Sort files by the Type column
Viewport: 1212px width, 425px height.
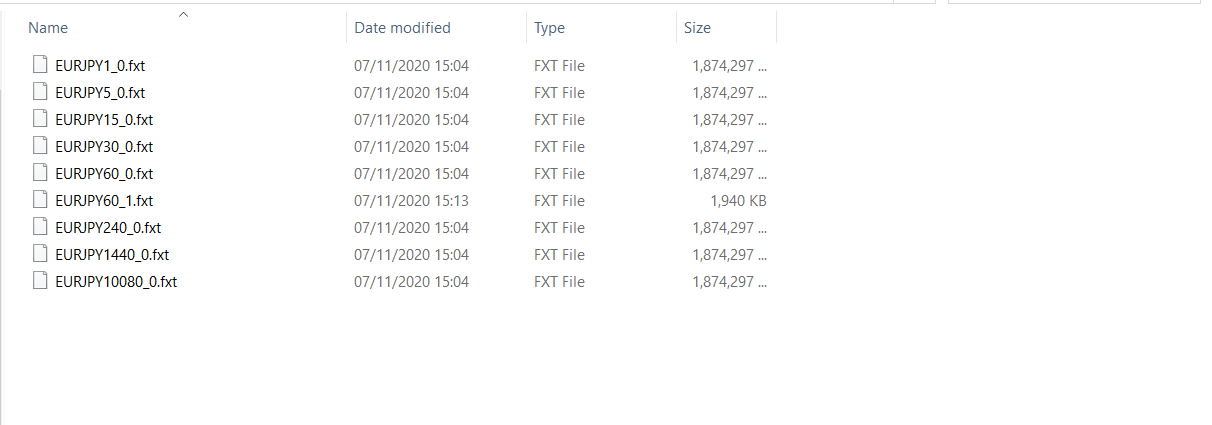pyautogui.click(x=549, y=28)
